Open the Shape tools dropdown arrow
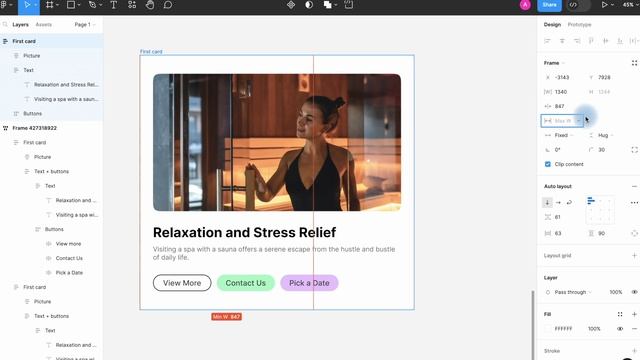The image size is (640, 360). pyautogui.click(x=79, y=5)
